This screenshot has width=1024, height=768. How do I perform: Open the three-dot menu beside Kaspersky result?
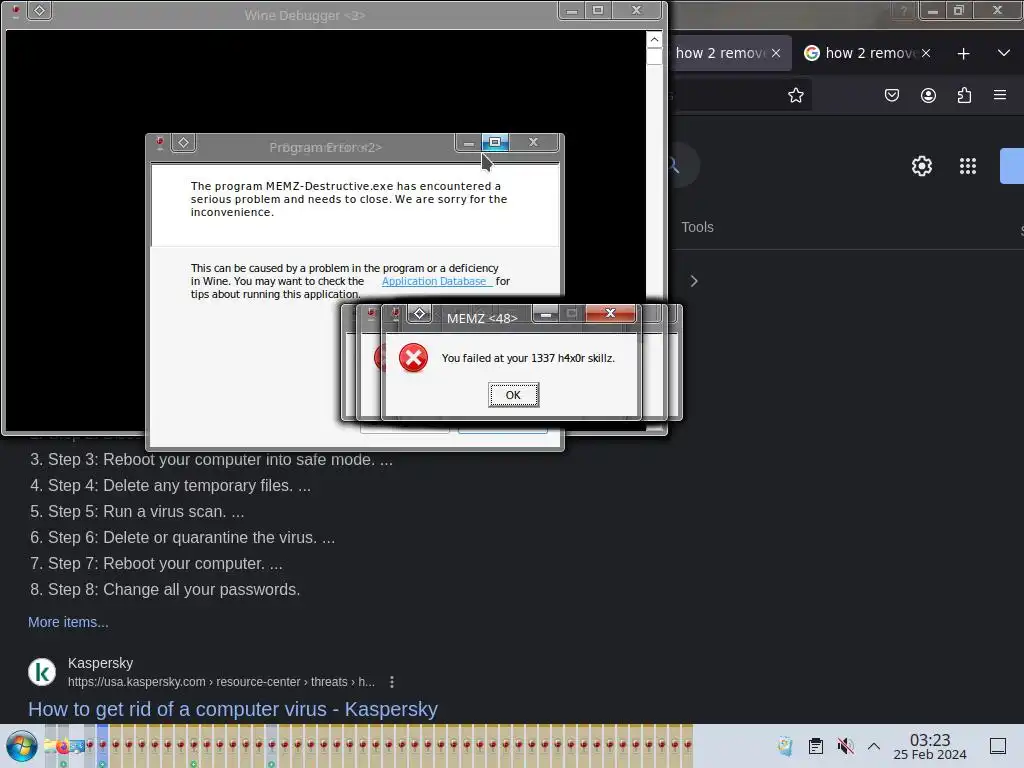pos(392,682)
